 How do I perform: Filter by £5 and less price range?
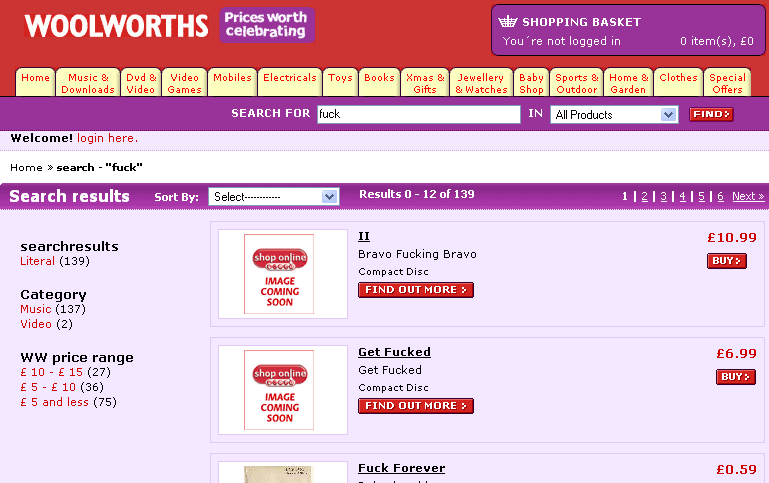pos(55,402)
